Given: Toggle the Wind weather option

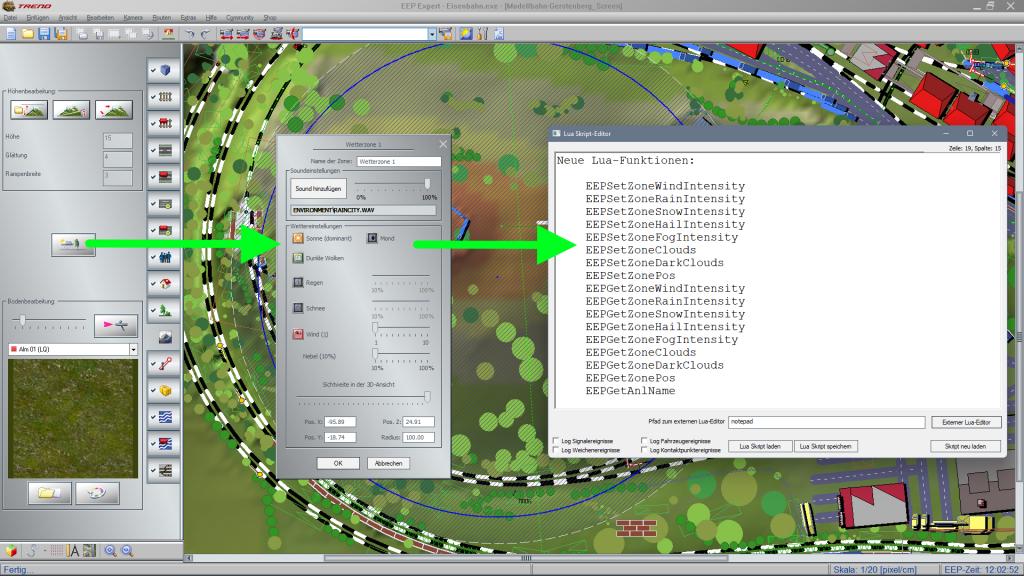Looking at the screenshot, I should coord(298,334).
